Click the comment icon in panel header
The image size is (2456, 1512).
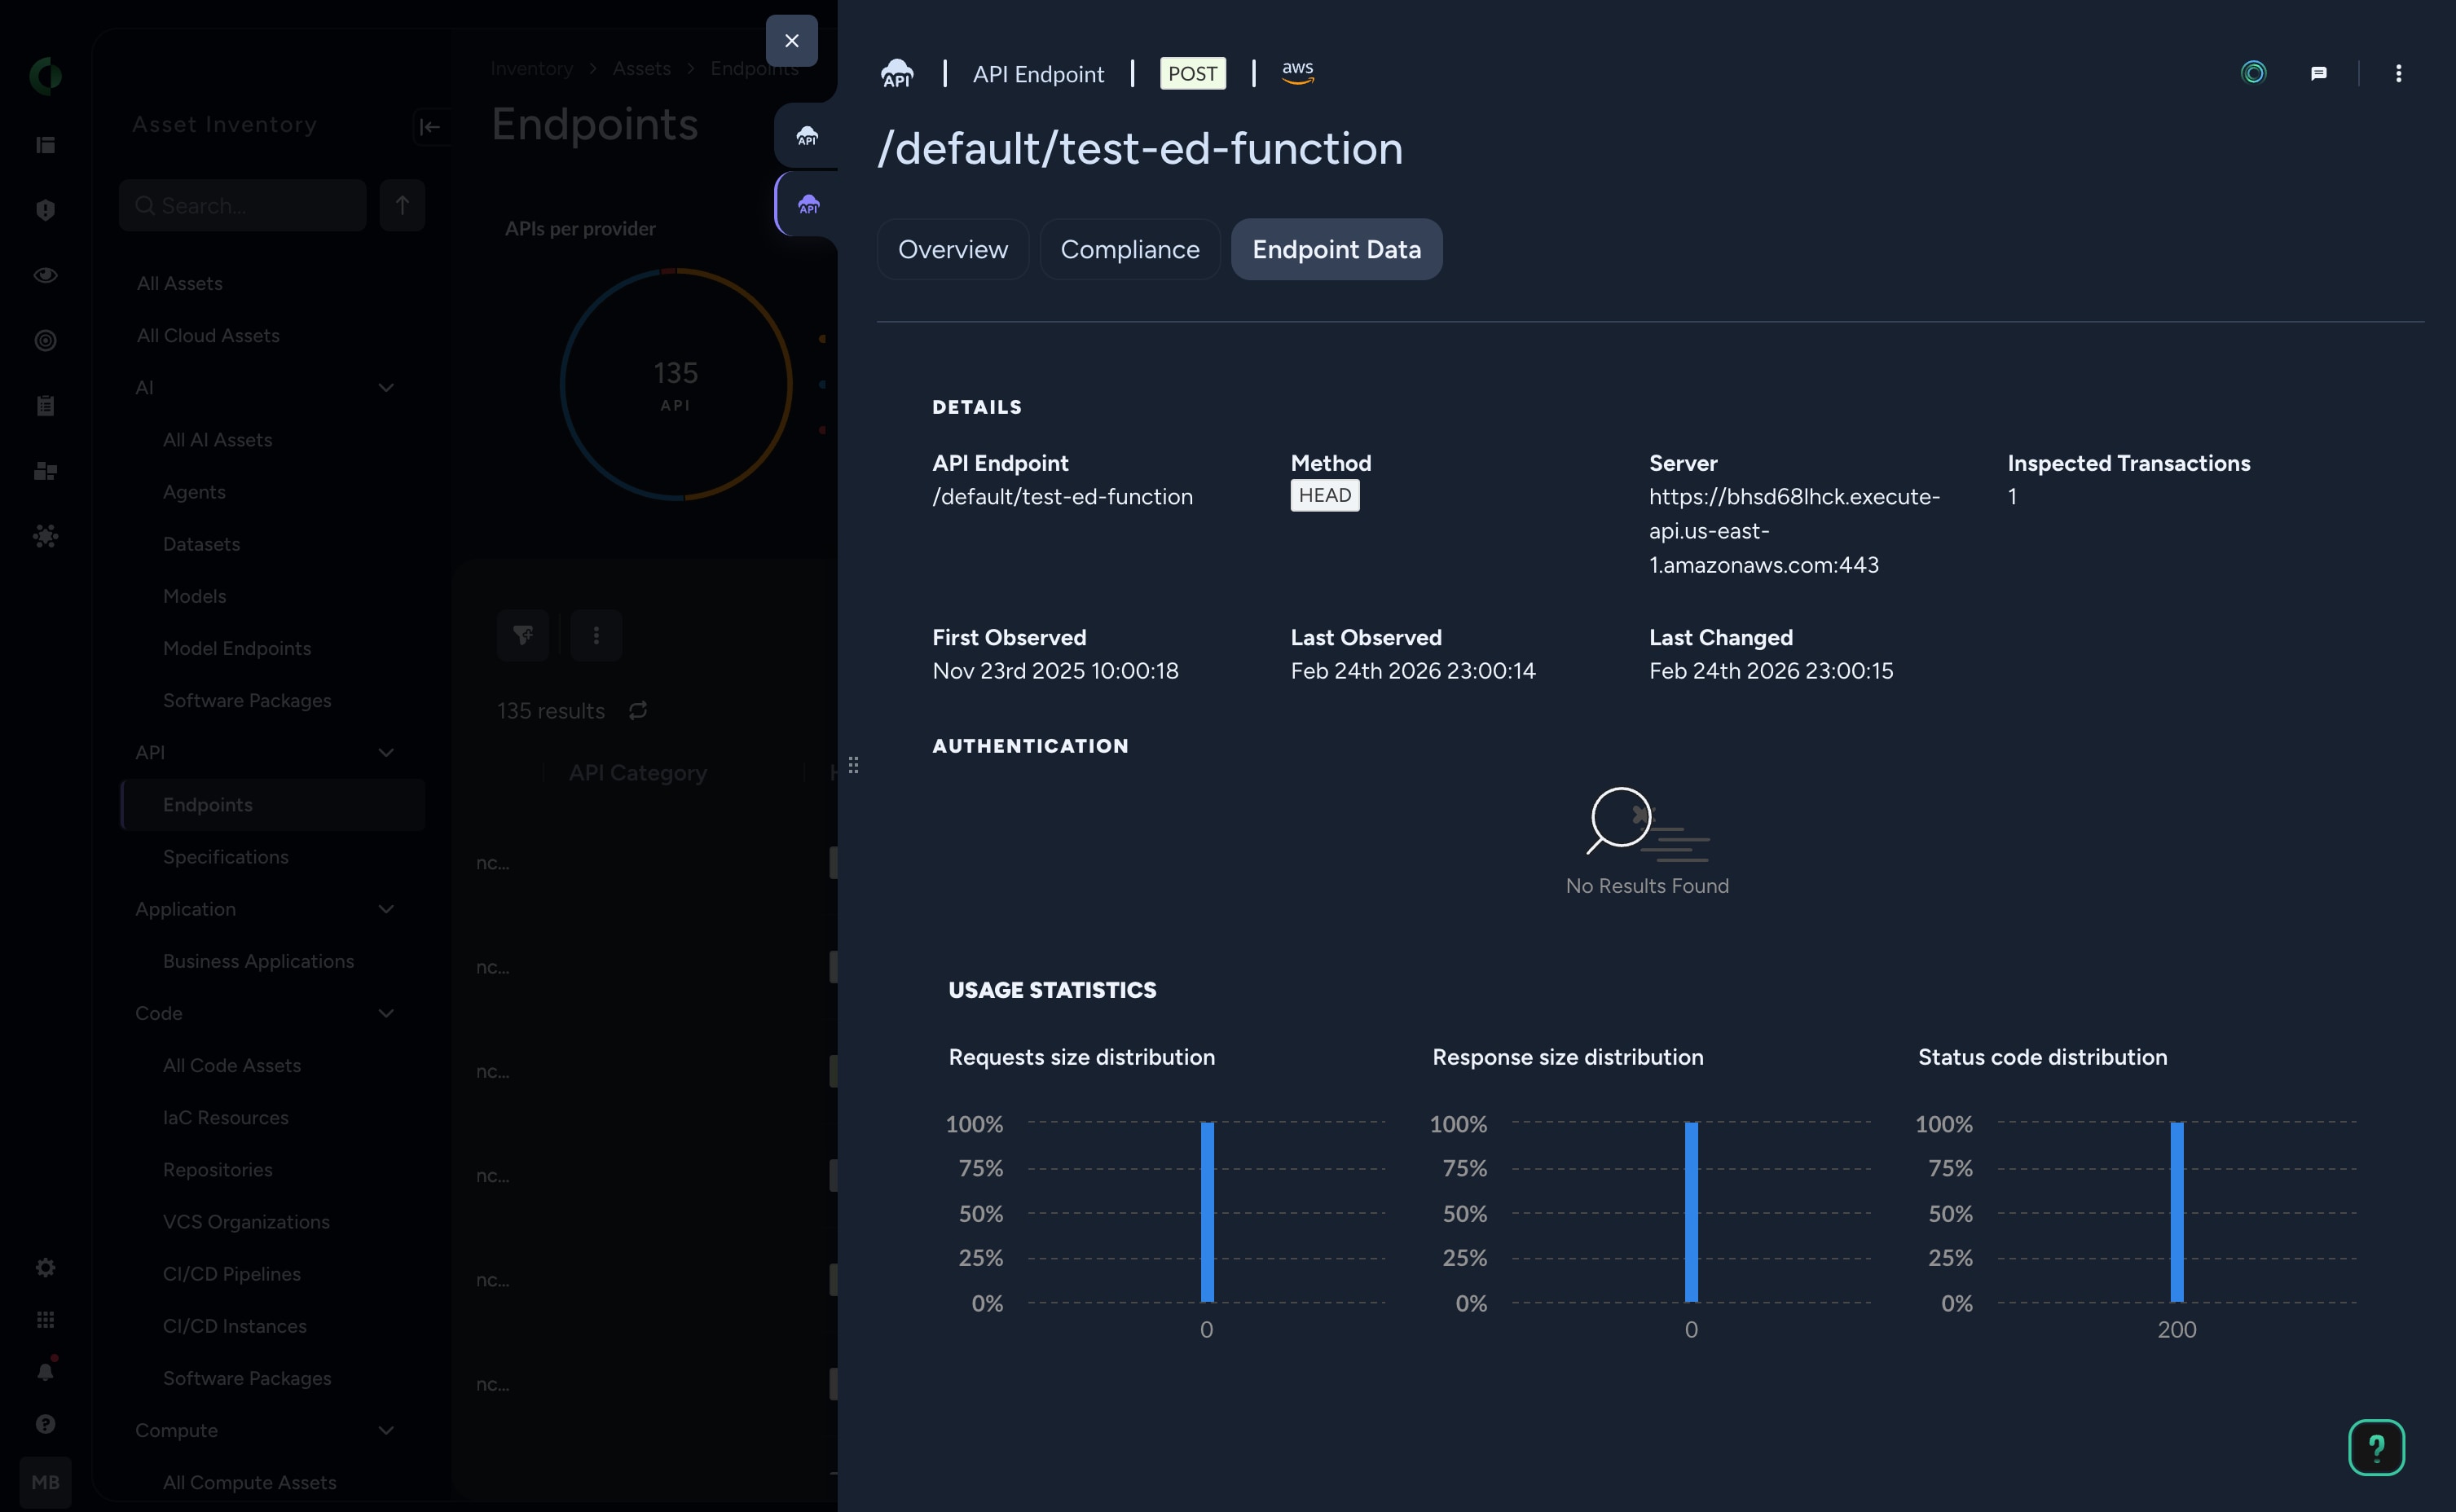(2318, 73)
